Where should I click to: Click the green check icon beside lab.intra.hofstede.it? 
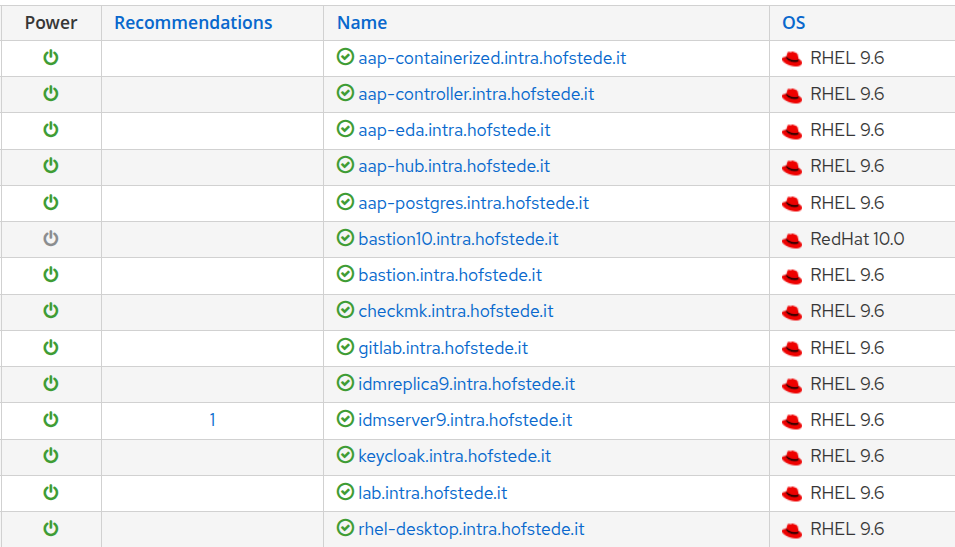coord(345,493)
